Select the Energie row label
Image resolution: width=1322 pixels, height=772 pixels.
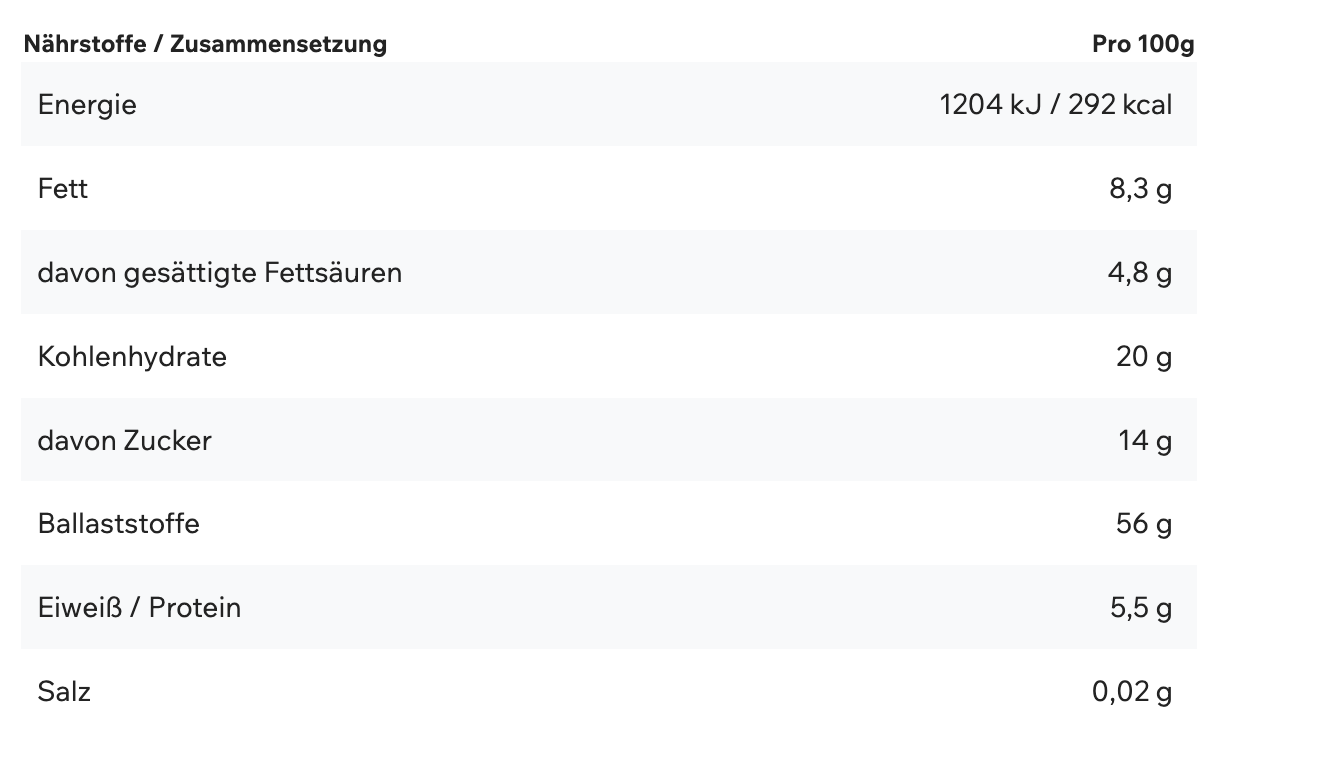87,105
